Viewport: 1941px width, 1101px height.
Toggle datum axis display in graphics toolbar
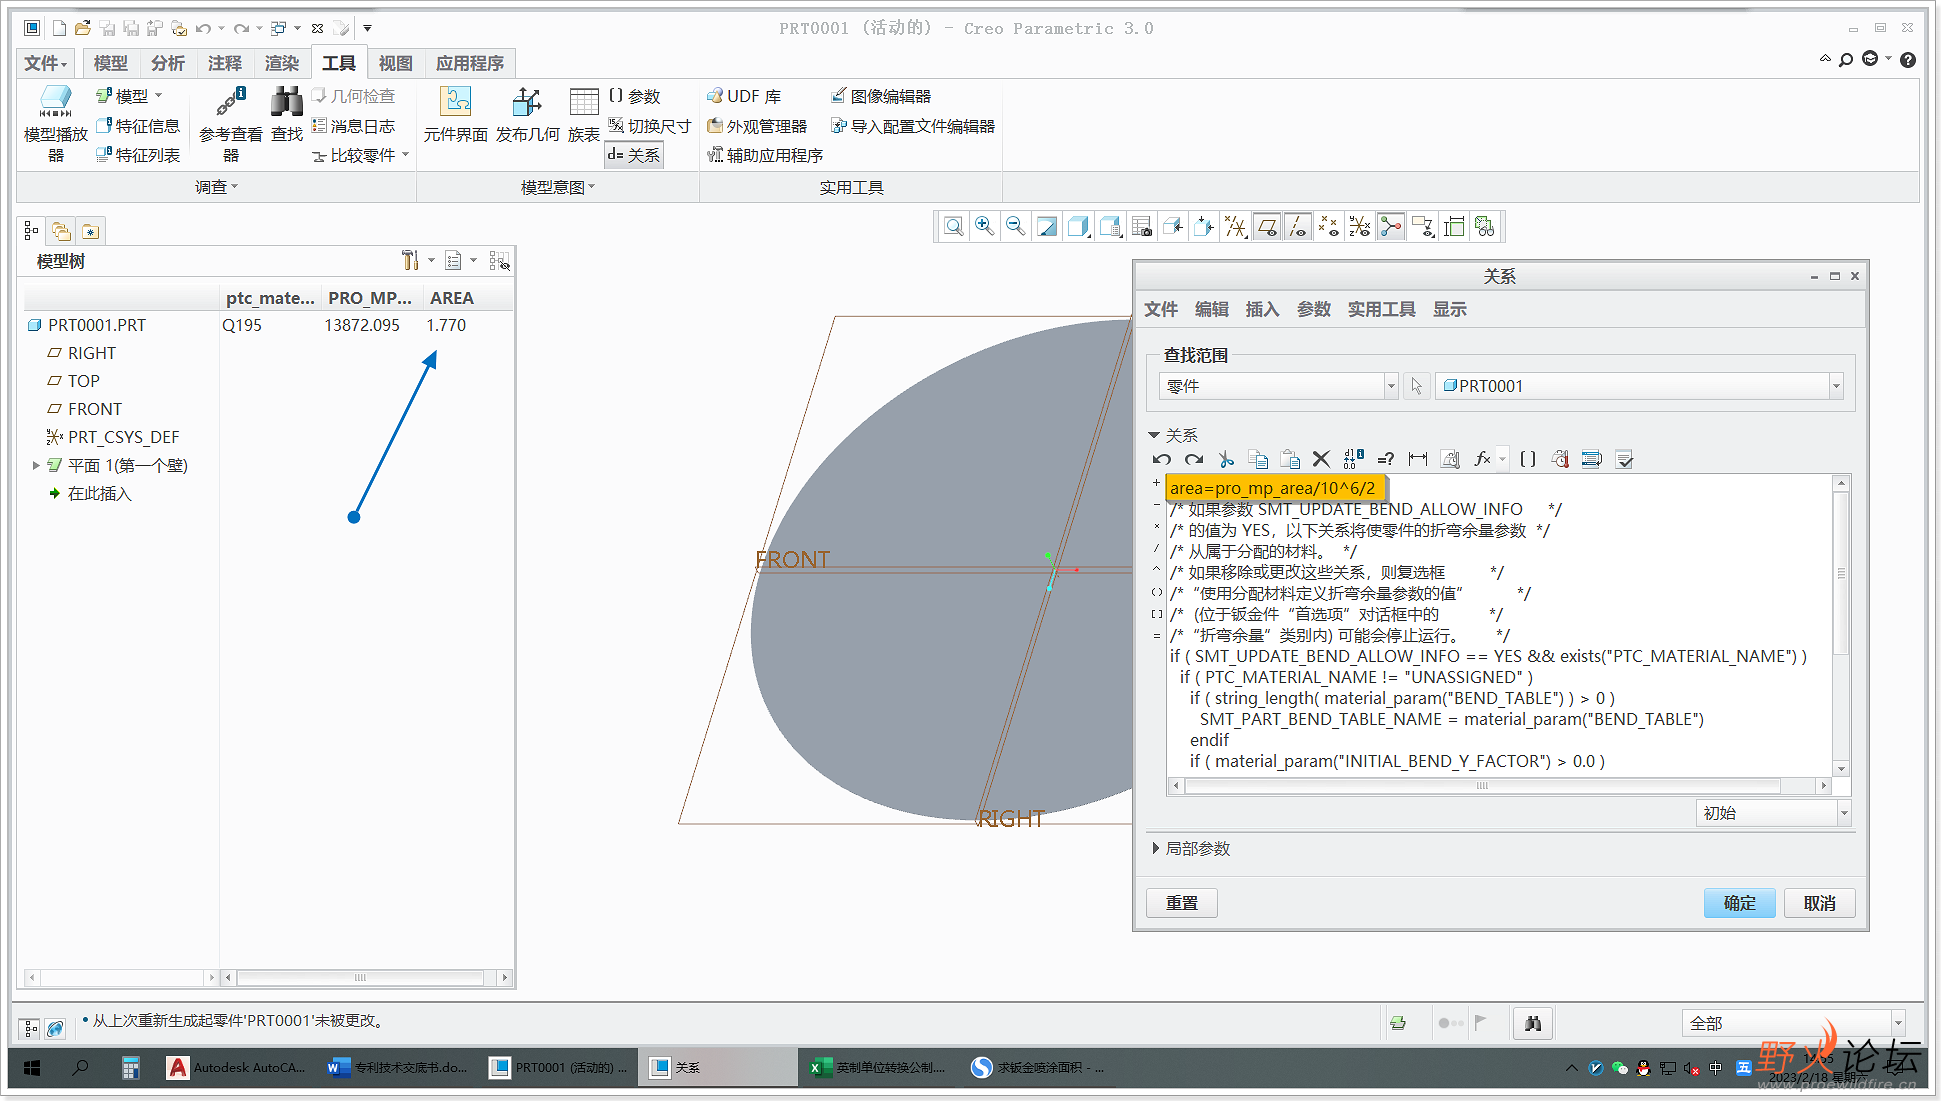1298,227
